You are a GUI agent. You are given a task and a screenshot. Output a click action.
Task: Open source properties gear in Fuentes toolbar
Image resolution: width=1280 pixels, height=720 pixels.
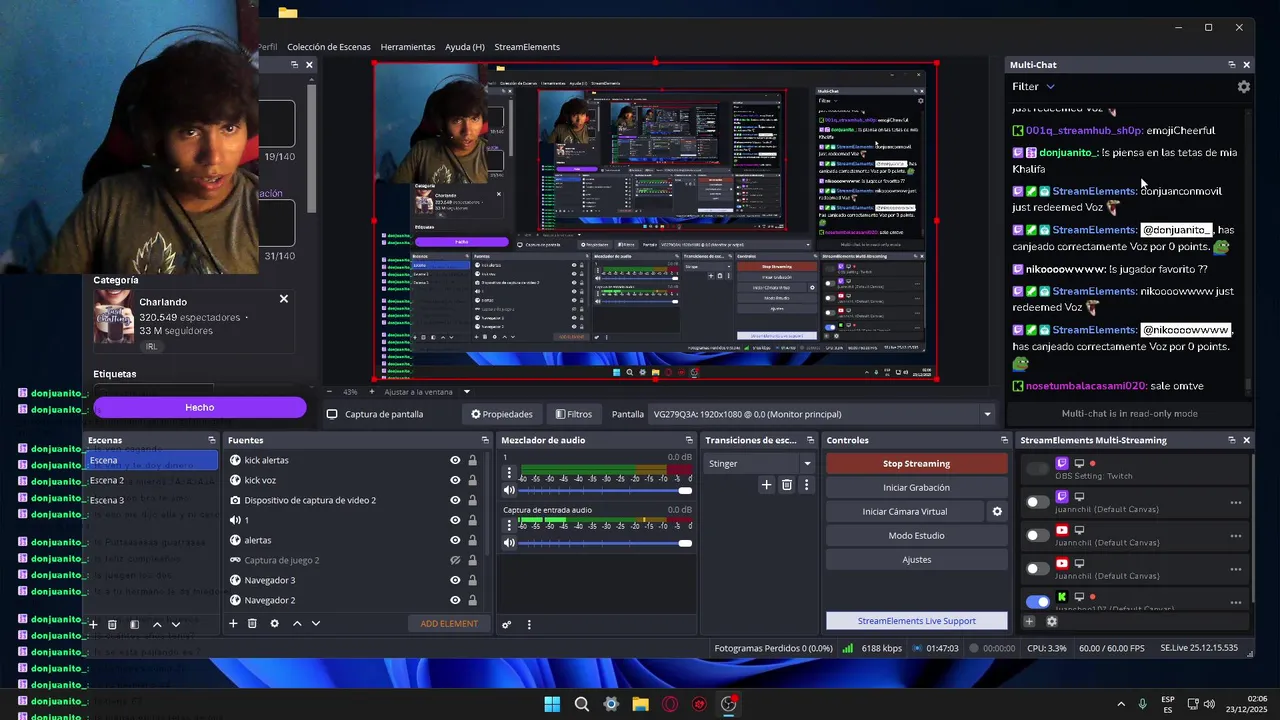tap(274, 624)
